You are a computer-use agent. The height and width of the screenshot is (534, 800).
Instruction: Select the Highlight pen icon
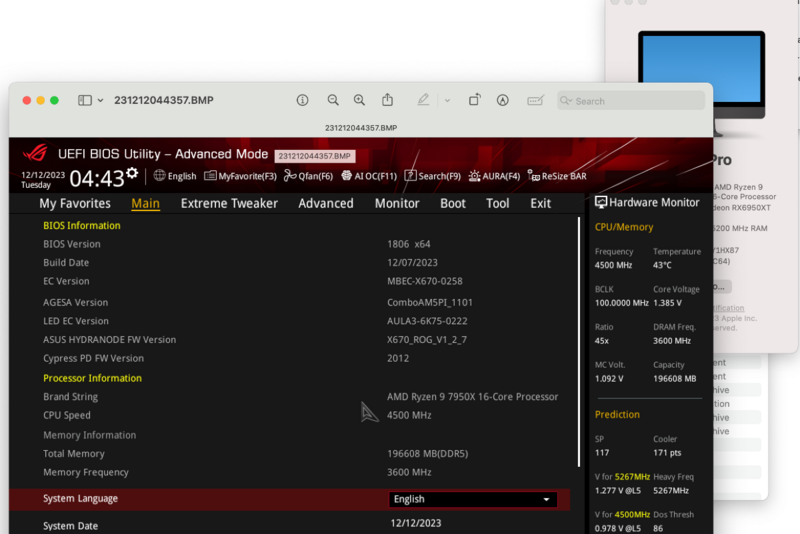tap(423, 100)
